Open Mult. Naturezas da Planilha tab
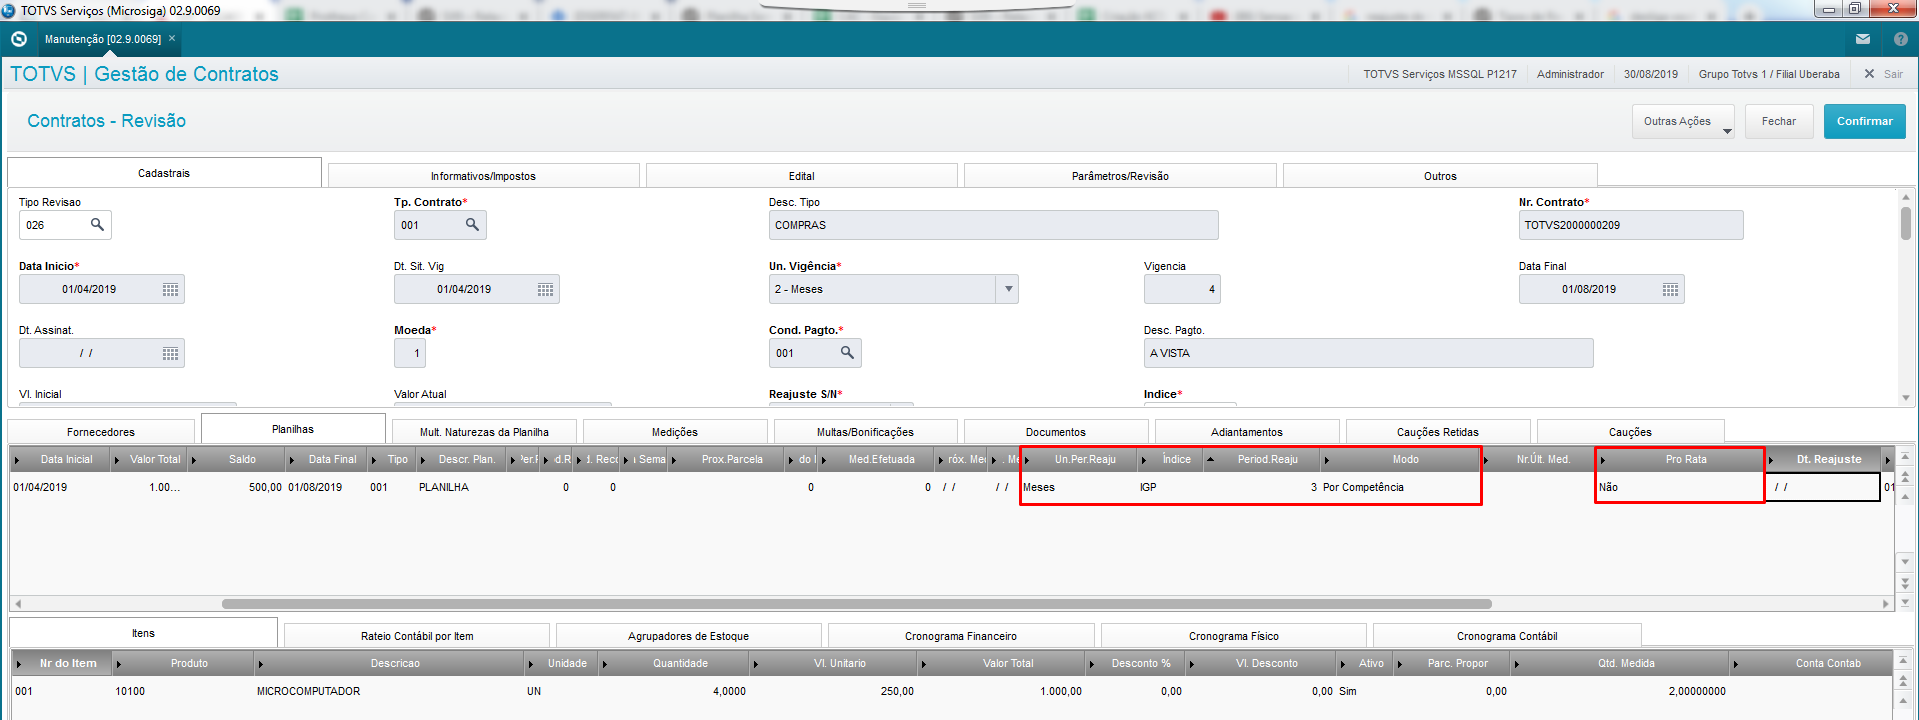 pos(484,432)
